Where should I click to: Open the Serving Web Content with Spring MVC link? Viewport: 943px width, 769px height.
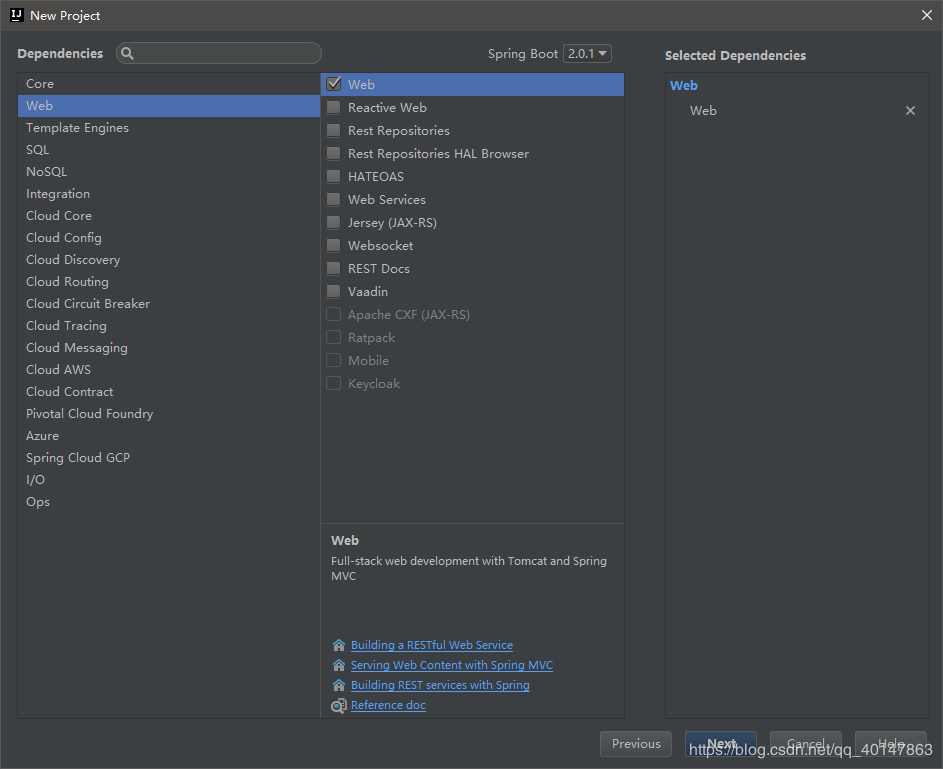click(451, 666)
